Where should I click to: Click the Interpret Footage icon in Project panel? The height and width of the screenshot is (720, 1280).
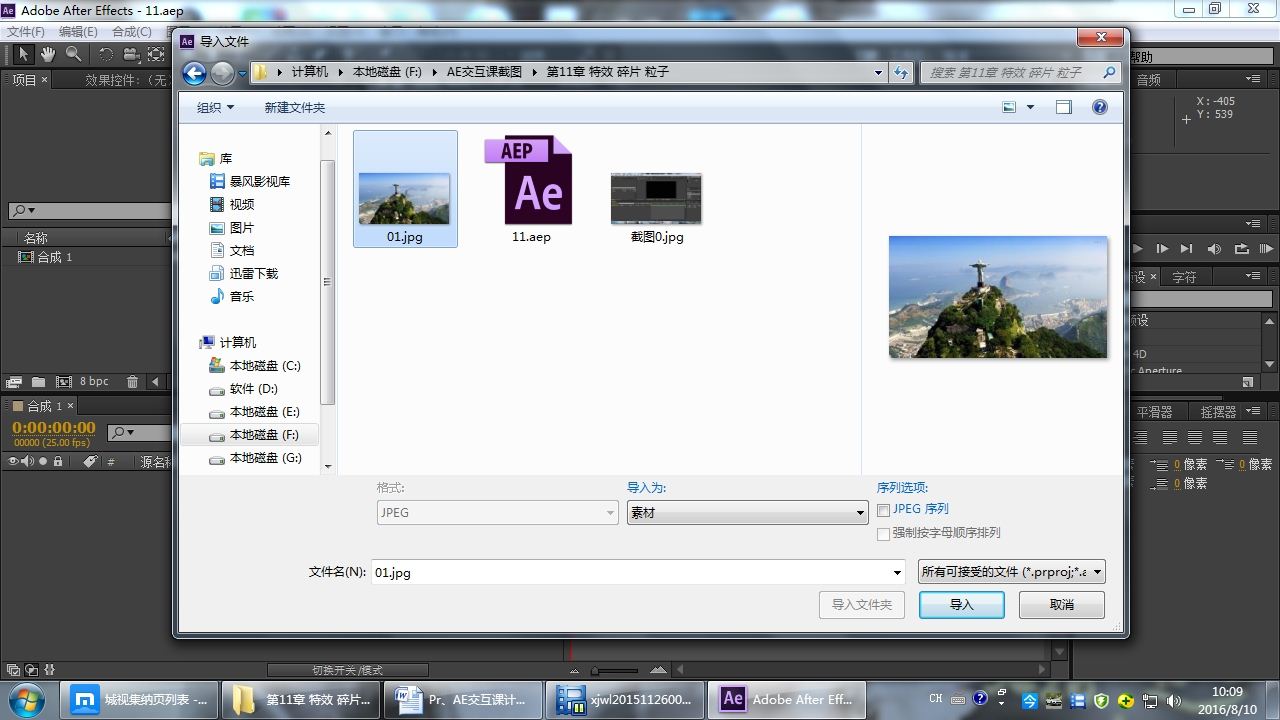pyautogui.click(x=14, y=381)
